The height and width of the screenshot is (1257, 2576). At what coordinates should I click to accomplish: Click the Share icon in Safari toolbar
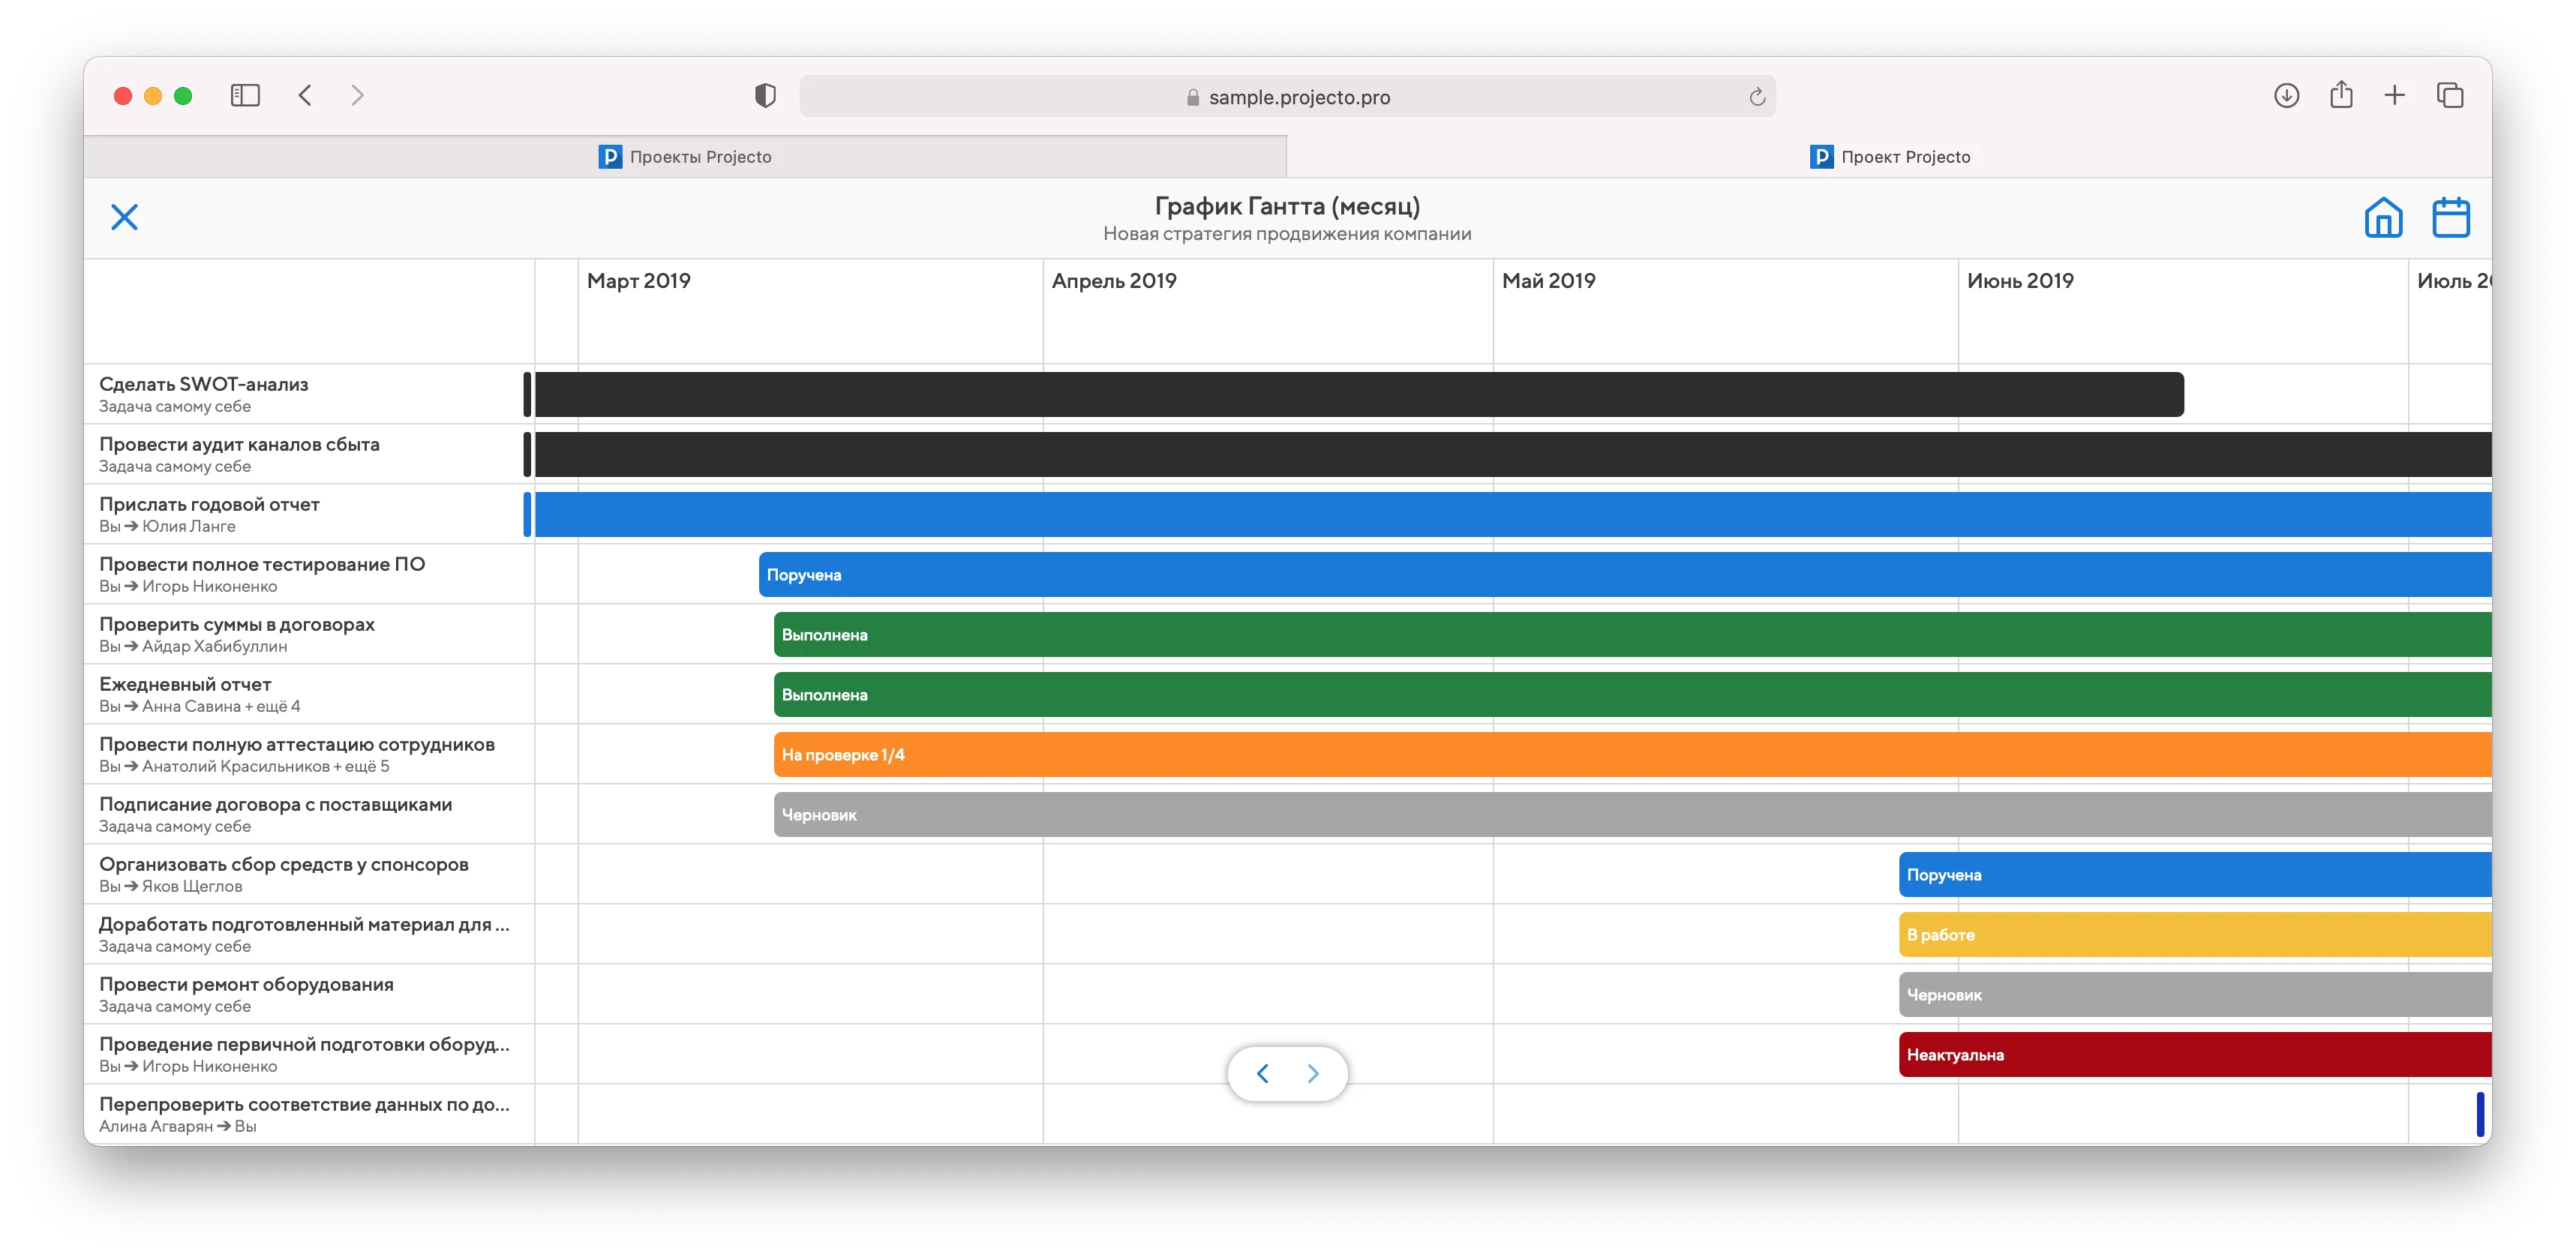pyautogui.click(x=2341, y=96)
